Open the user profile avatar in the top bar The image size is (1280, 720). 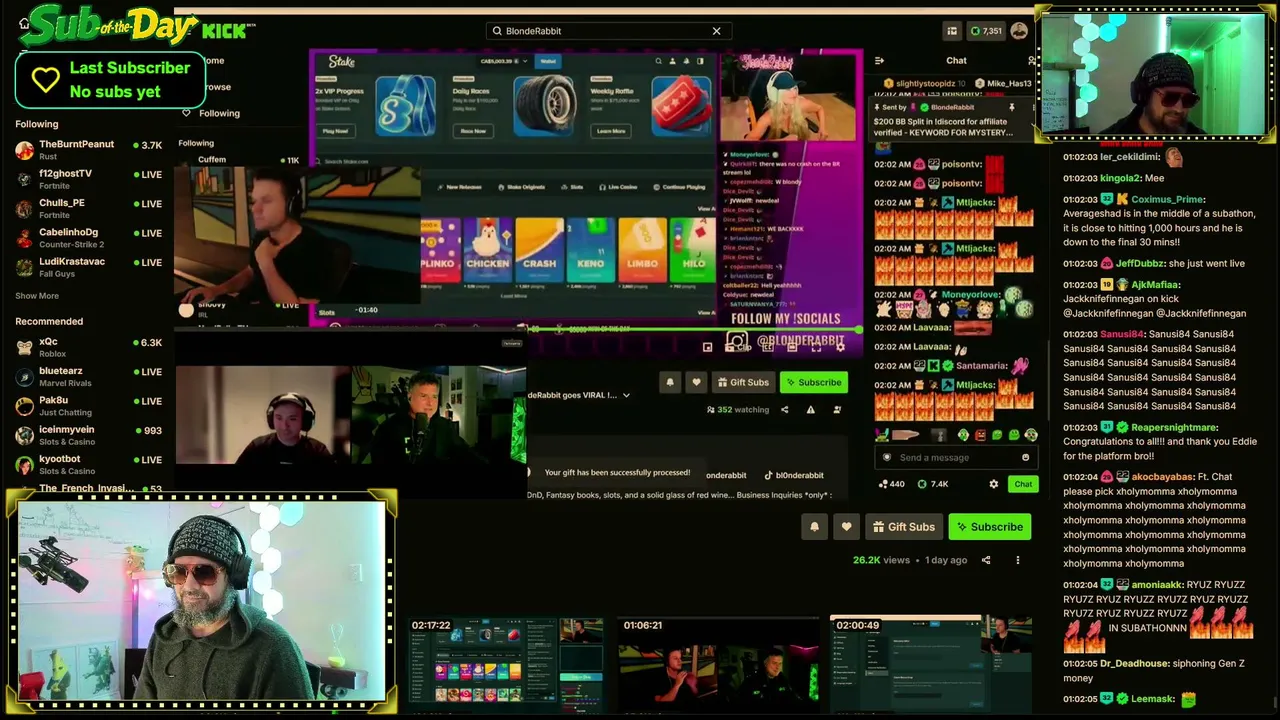pos(1019,31)
